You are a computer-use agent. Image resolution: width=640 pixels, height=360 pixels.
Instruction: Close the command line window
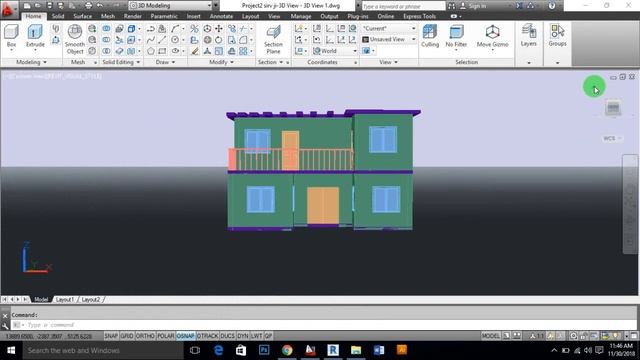click(5, 316)
